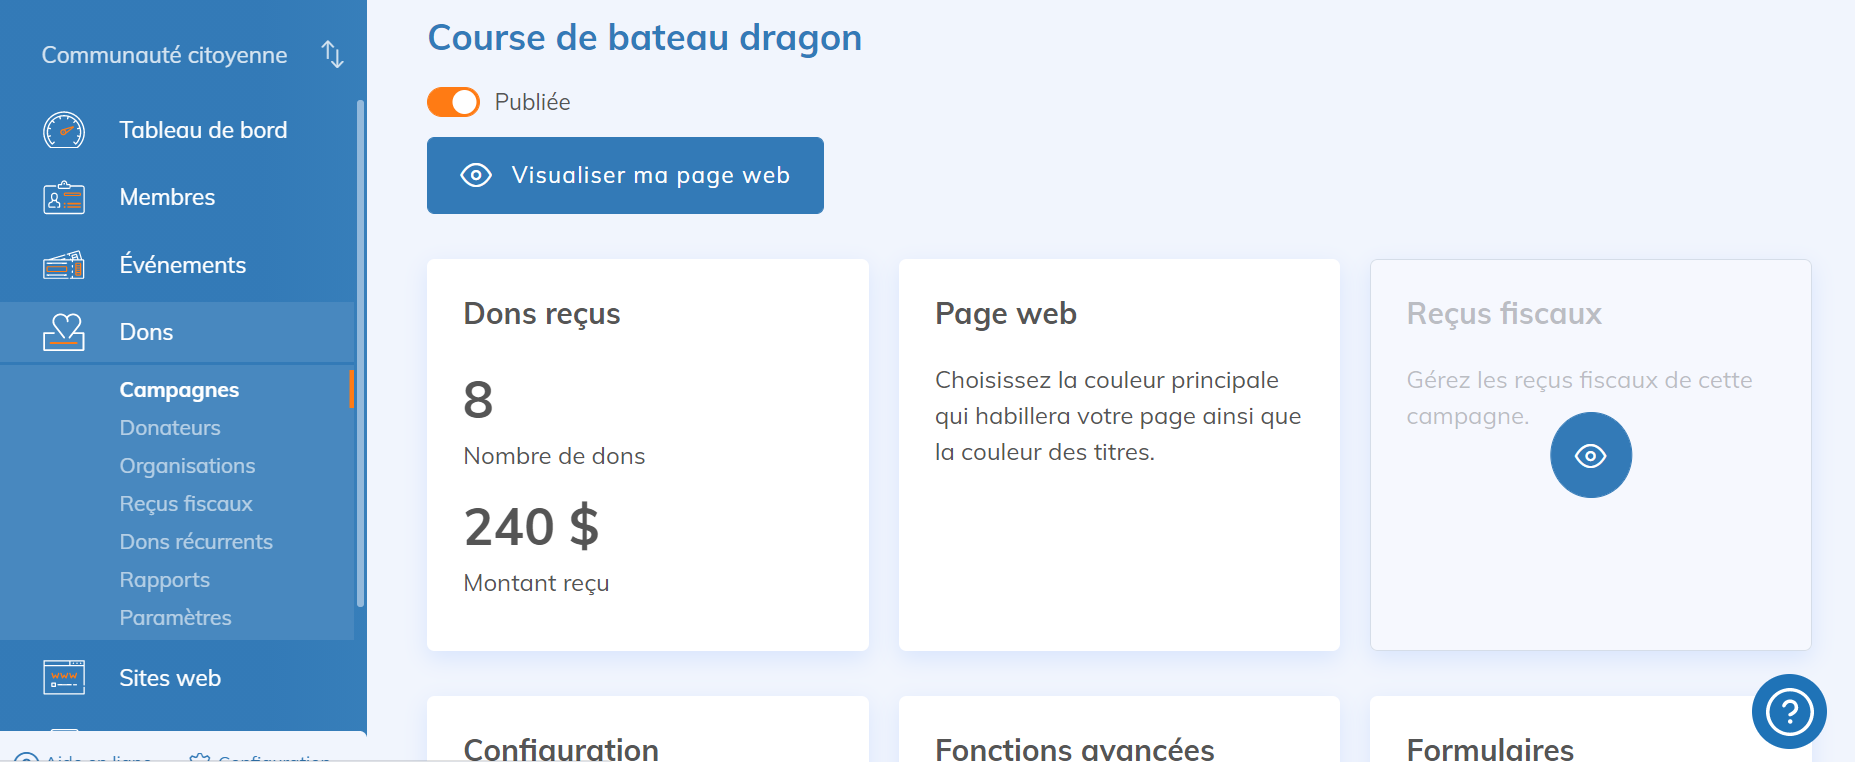Click the Dons heart icon in sidebar
The height and width of the screenshot is (762, 1855).
tap(64, 332)
